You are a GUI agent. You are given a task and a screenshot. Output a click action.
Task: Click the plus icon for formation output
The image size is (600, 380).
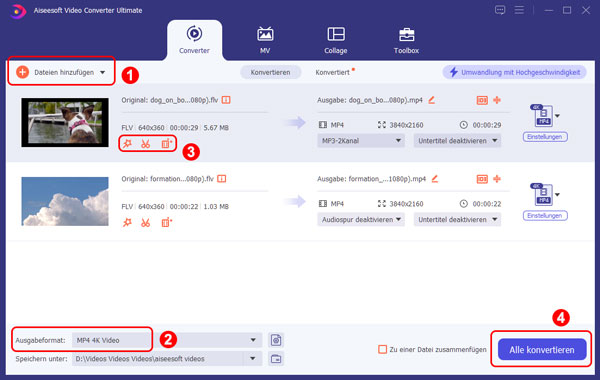click(x=497, y=179)
